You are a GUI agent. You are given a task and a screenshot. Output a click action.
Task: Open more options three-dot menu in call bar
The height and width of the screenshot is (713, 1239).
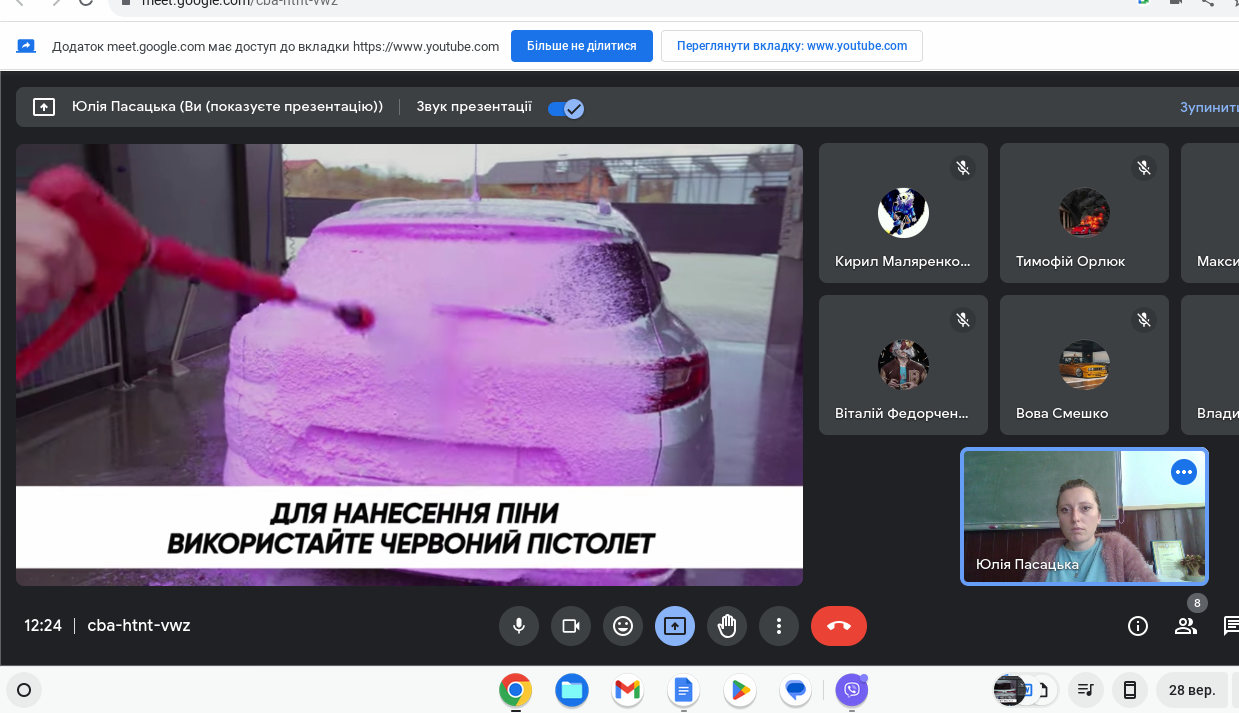[779, 626]
